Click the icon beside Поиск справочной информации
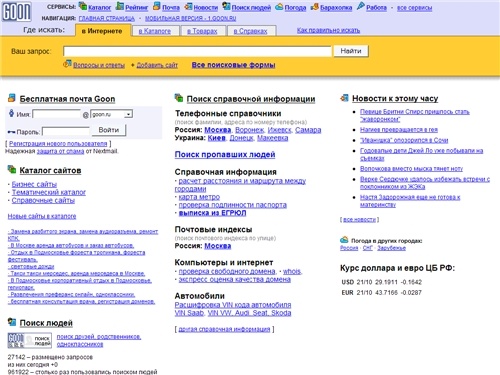 click(x=179, y=98)
